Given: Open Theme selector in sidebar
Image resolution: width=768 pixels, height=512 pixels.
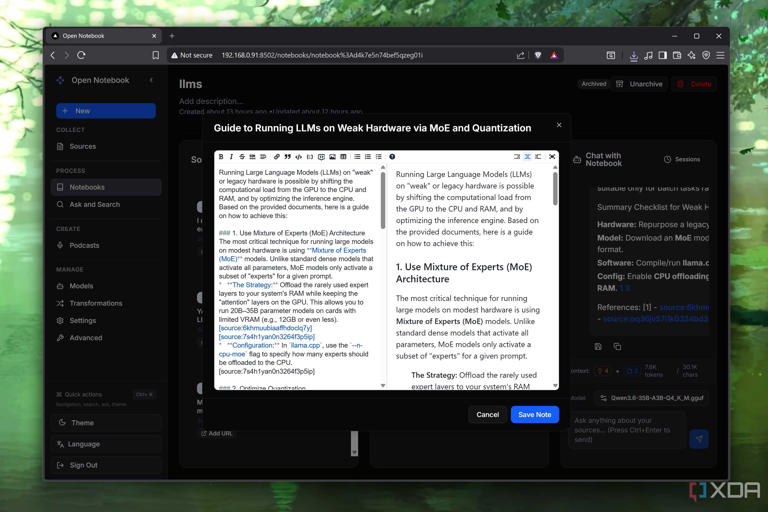Looking at the screenshot, I should click(x=106, y=422).
